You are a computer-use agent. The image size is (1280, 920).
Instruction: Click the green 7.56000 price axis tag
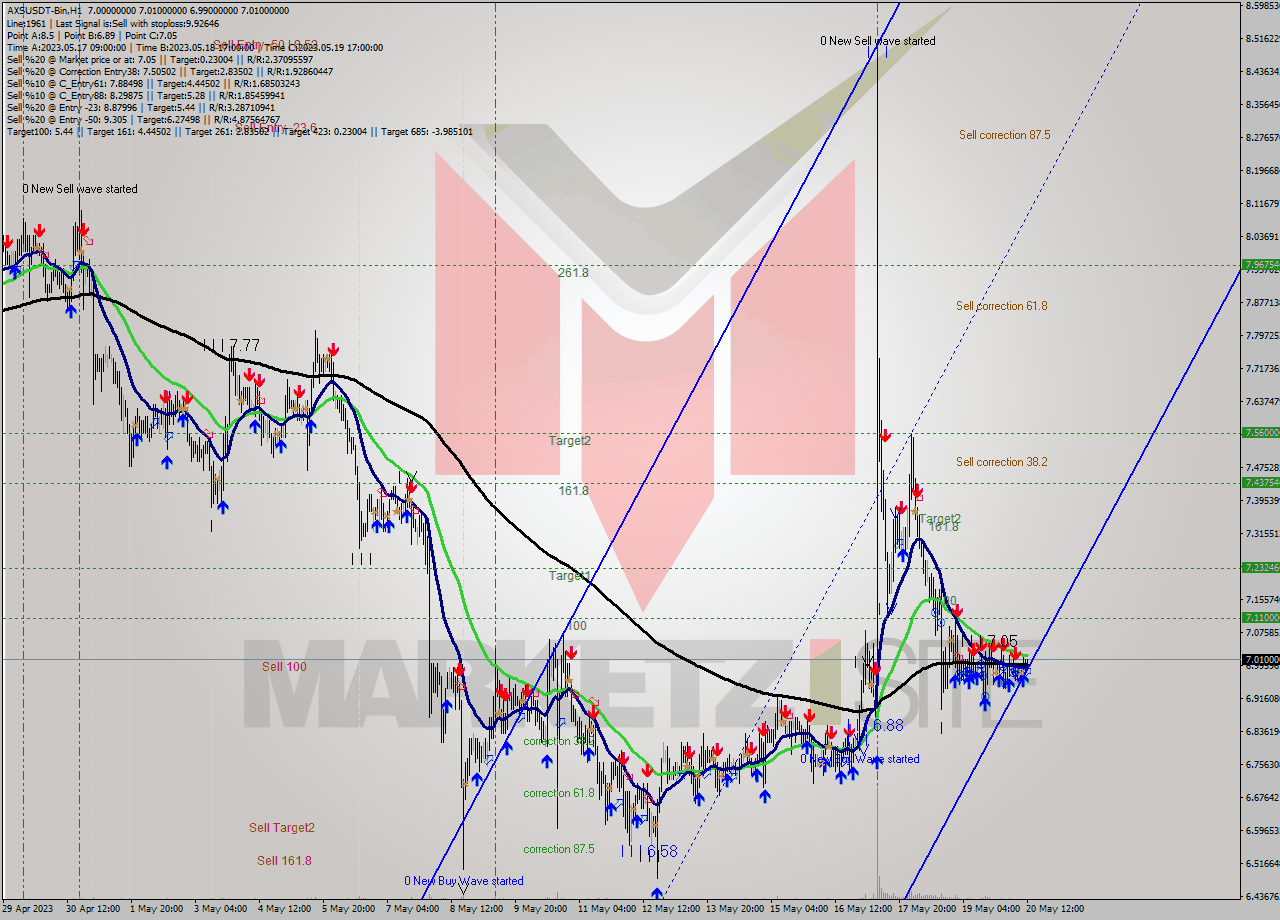(x=1261, y=433)
